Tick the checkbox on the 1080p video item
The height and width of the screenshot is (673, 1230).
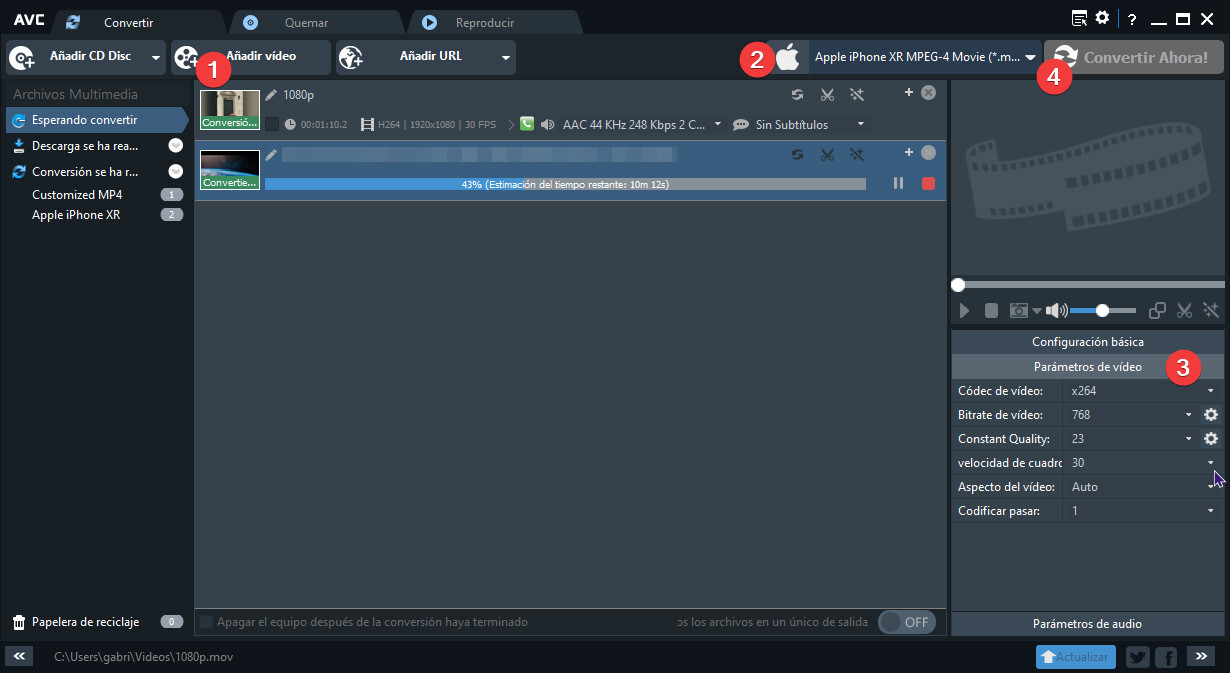click(272, 124)
